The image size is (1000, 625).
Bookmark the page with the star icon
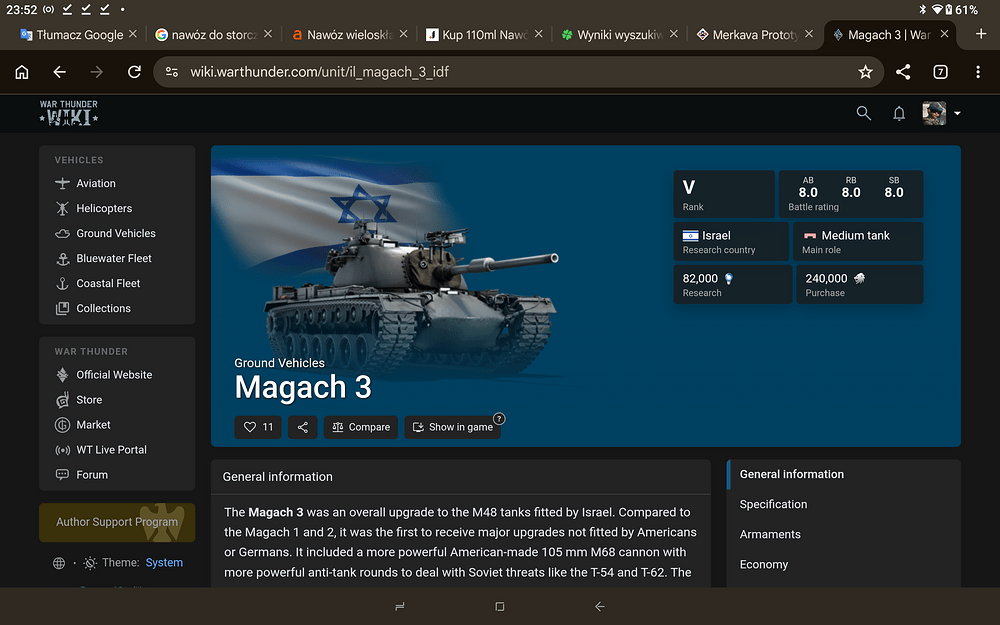click(x=865, y=72)
